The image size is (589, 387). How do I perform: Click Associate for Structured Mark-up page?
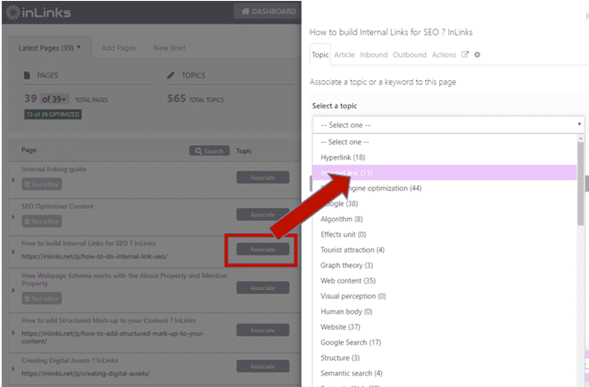(x=263, y=330)
